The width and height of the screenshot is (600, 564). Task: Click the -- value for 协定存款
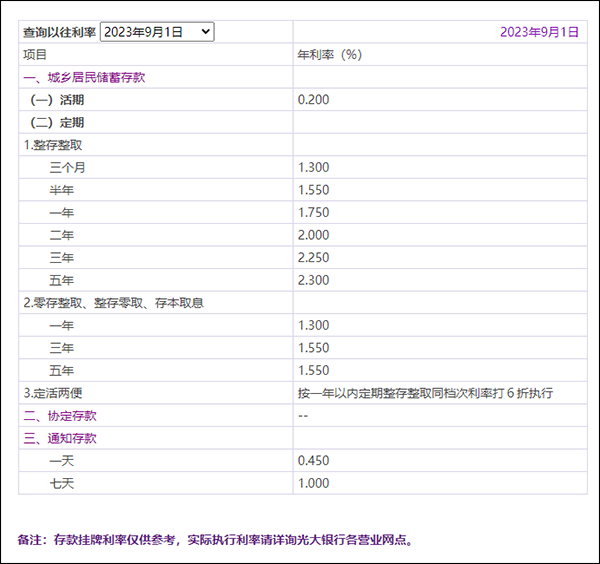coord(303,416)
